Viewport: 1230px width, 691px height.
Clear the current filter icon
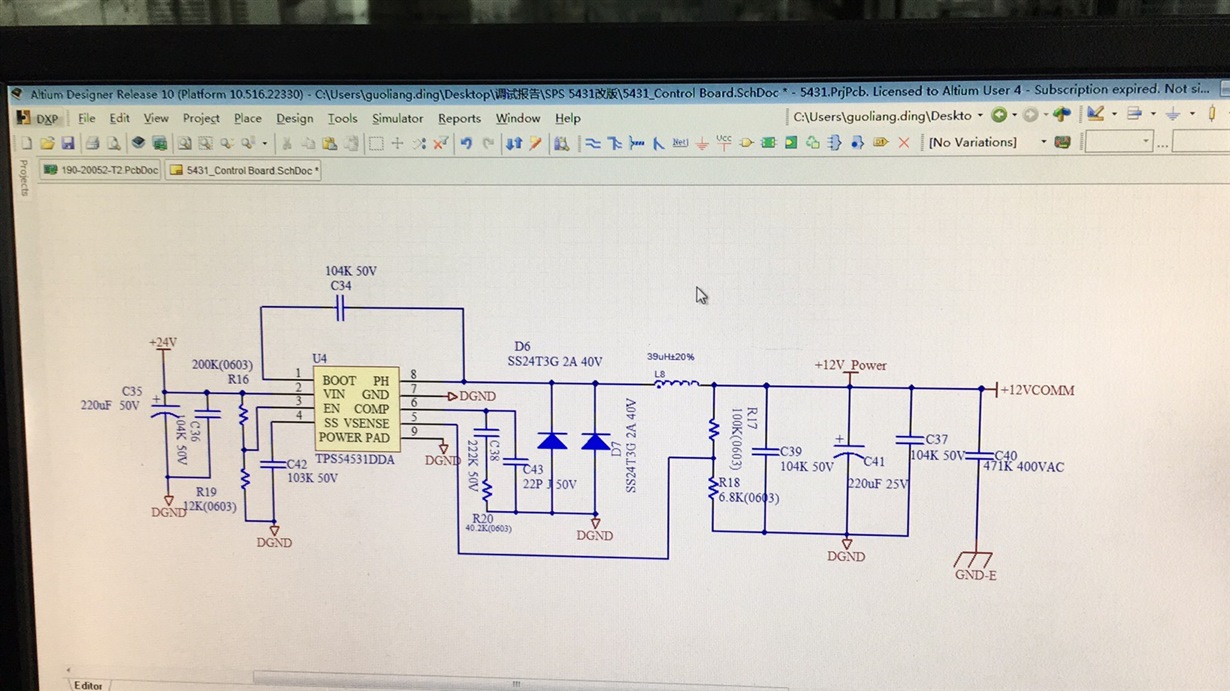[440, 143]
